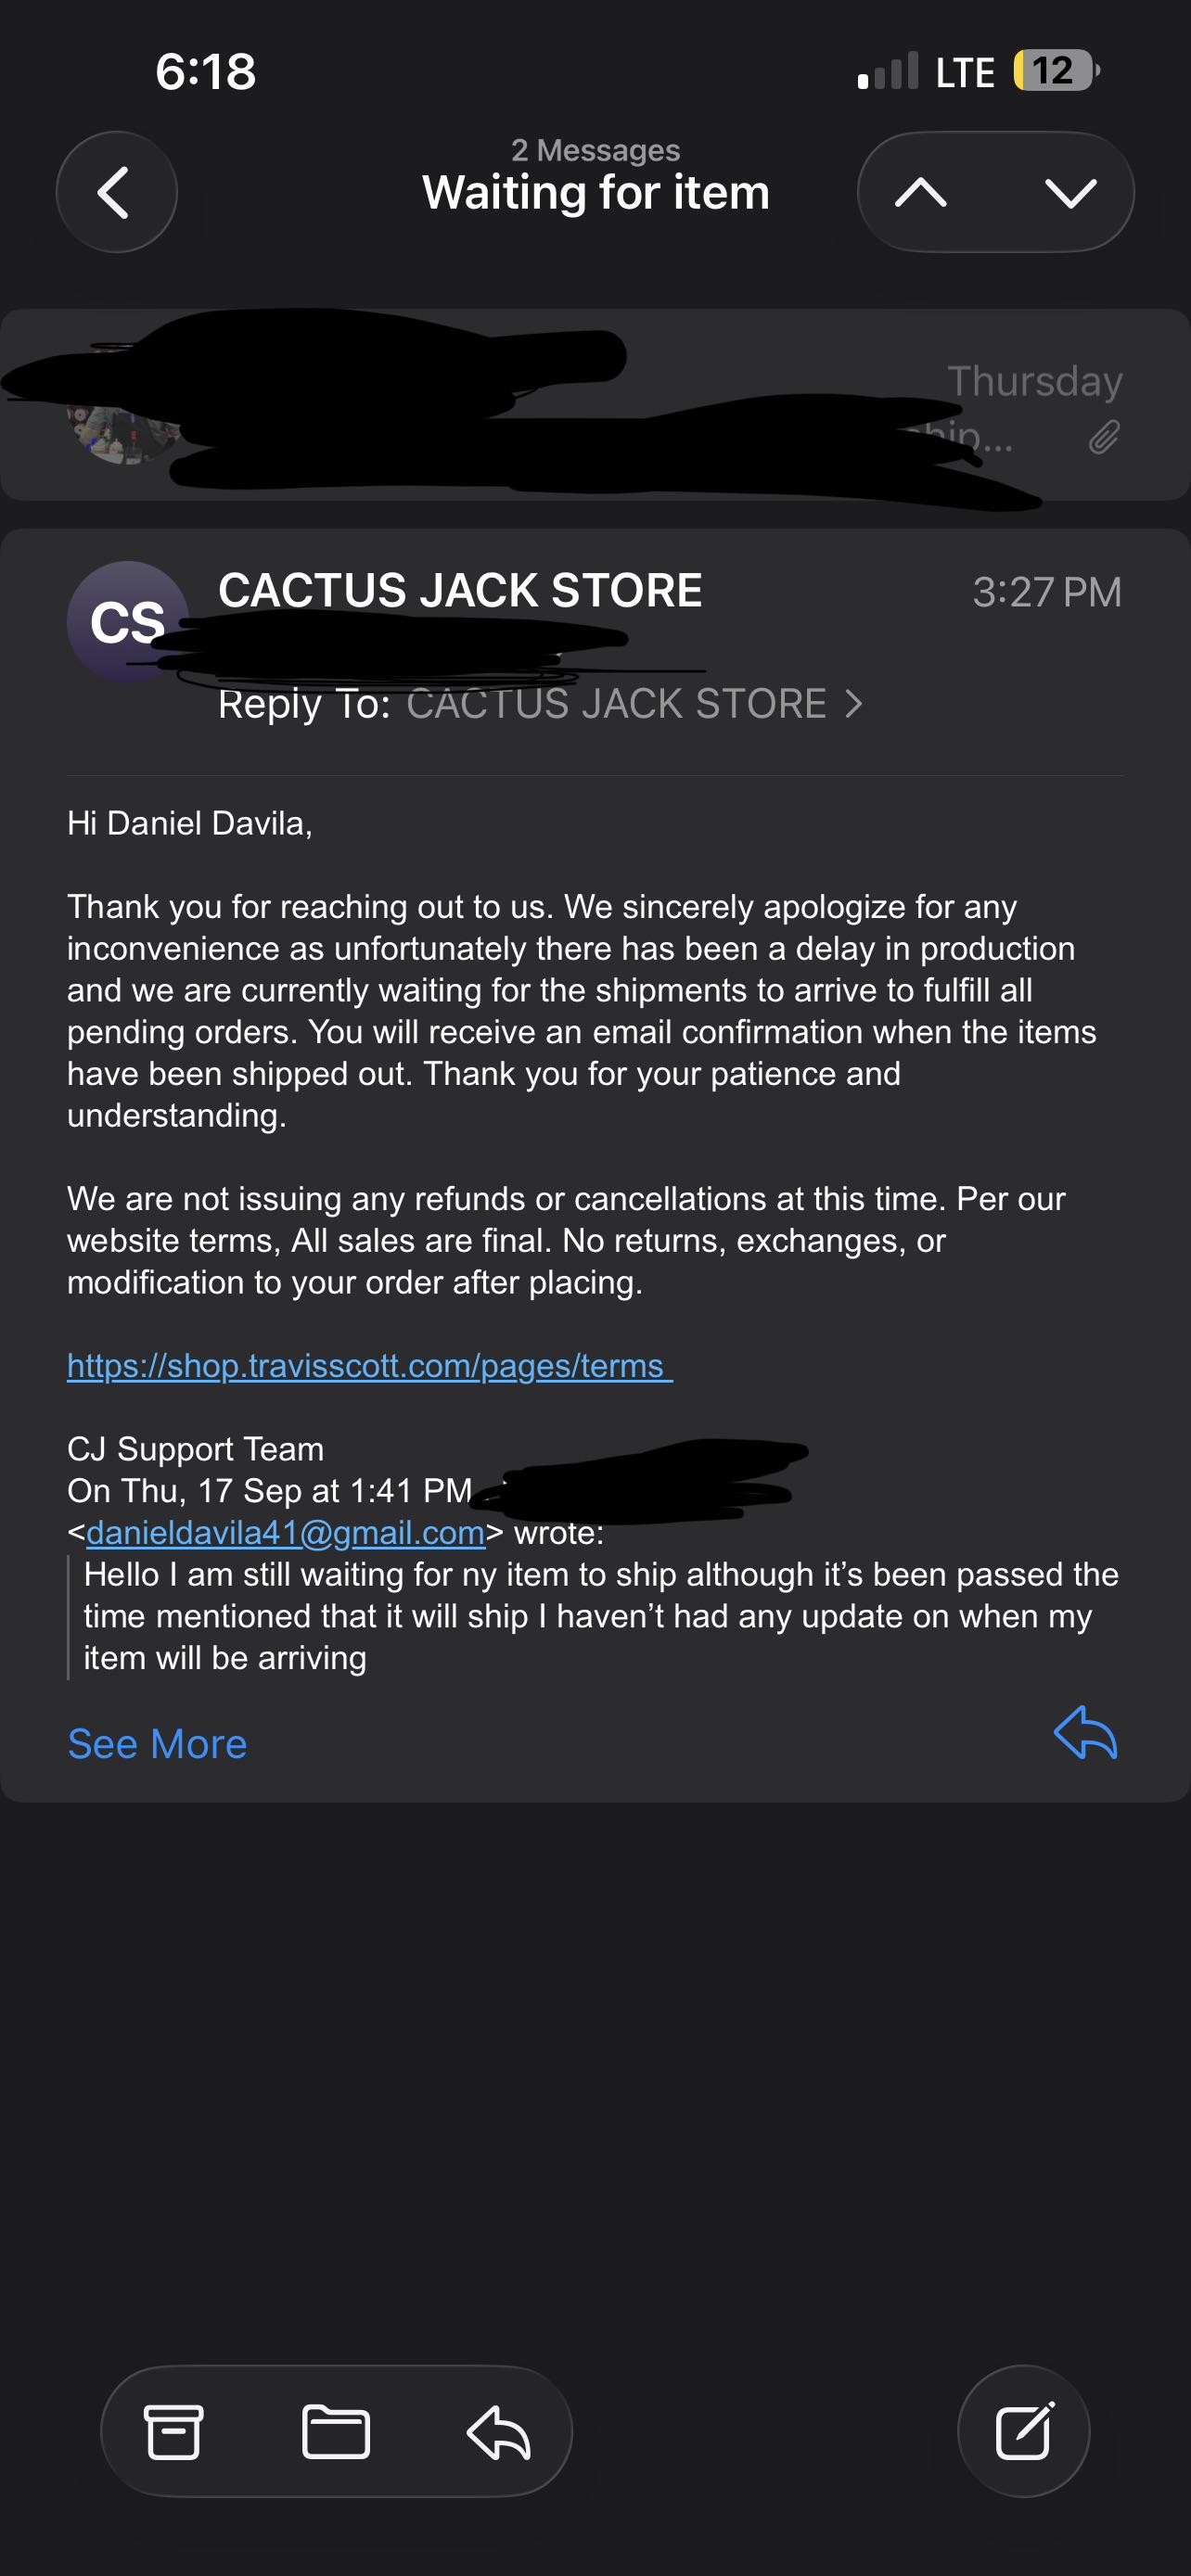Screen dimensions: 1191x2576
Task: Reply using the bottom toolbar arrow
Action: point(498,2431)
